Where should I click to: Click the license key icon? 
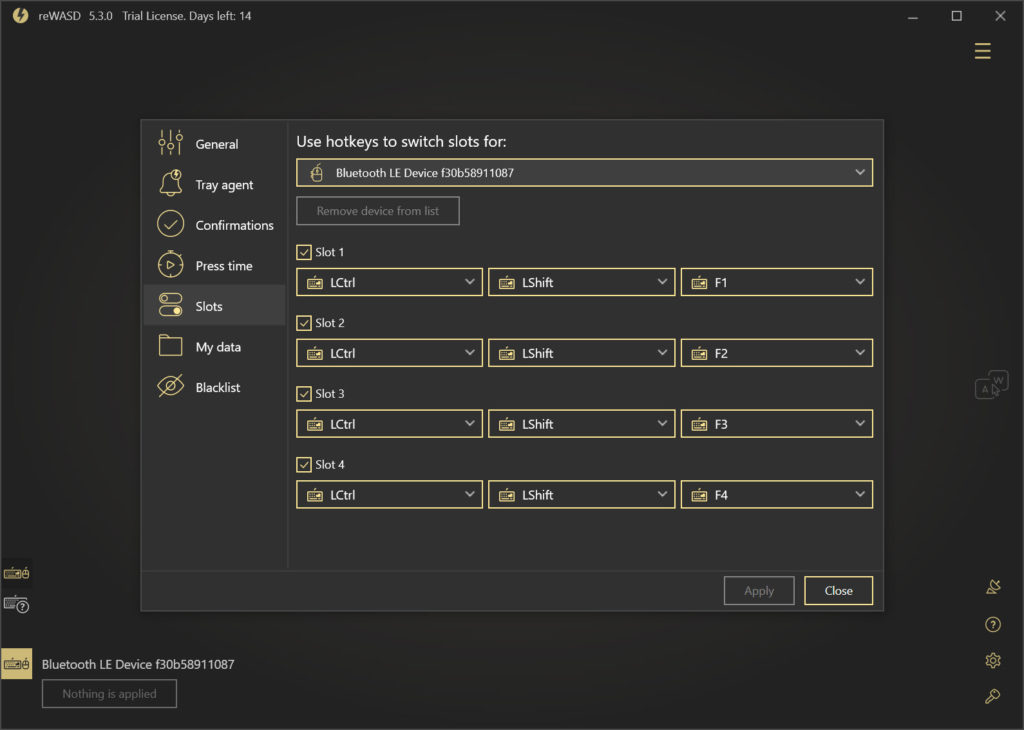click(993, 697)
